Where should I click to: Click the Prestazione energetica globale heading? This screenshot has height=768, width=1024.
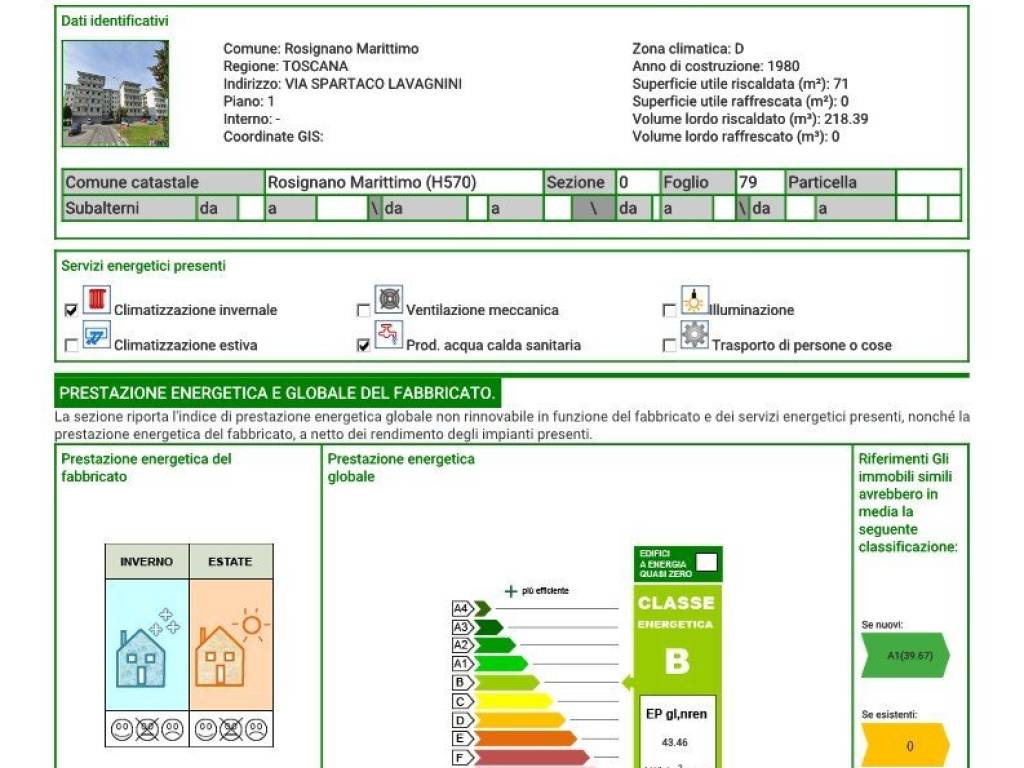pos(401,468)
